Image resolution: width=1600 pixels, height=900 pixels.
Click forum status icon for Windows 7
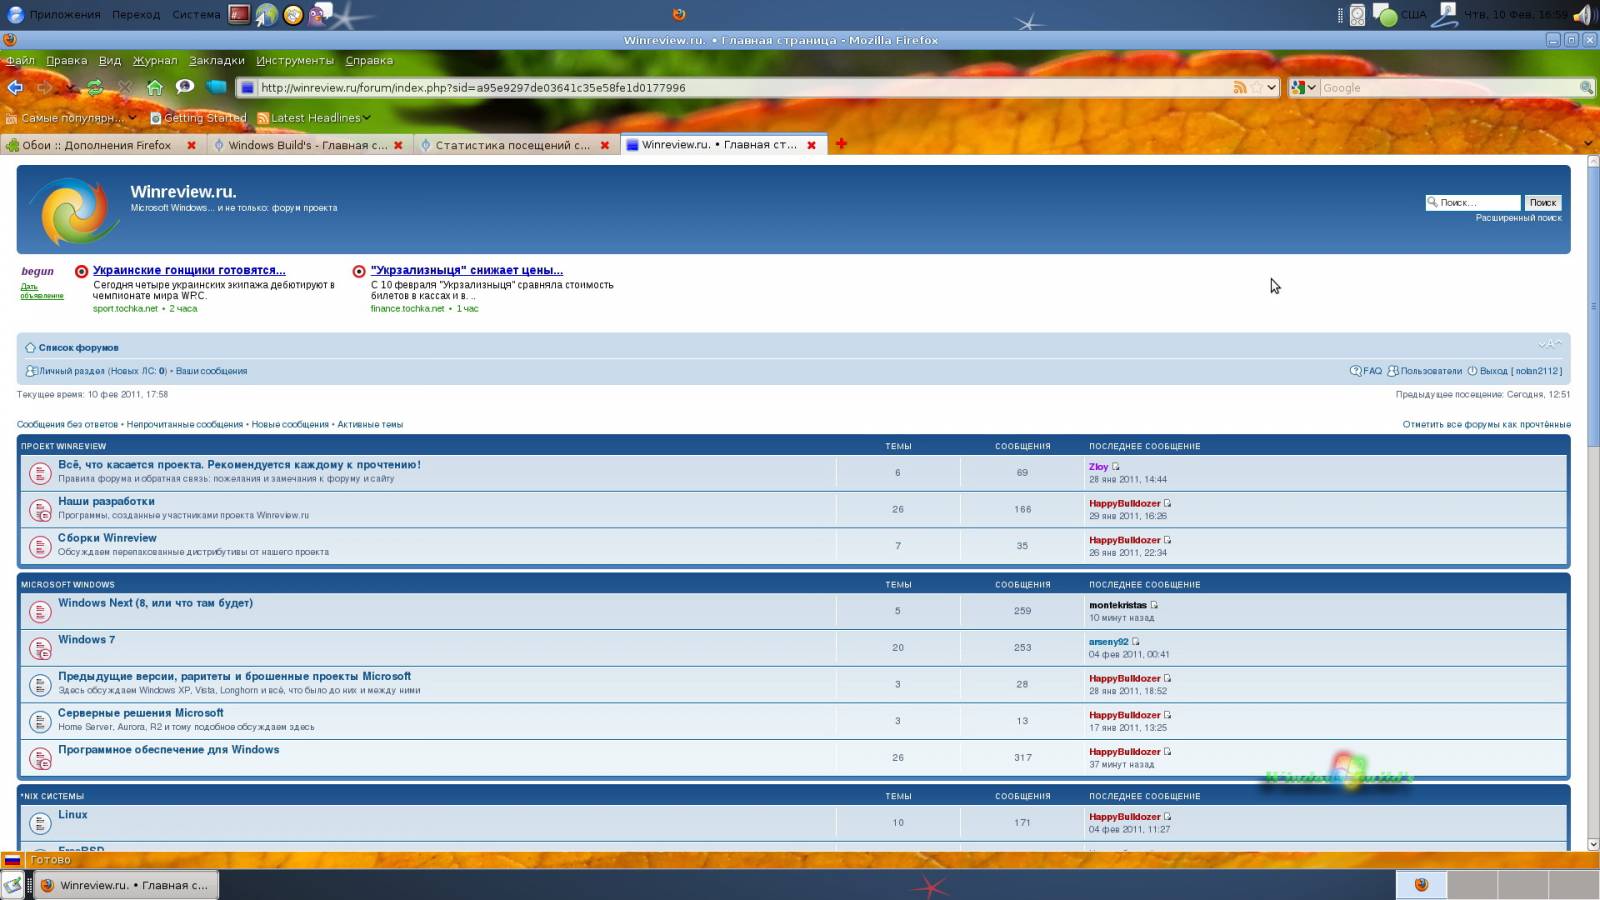click(40, 648)
